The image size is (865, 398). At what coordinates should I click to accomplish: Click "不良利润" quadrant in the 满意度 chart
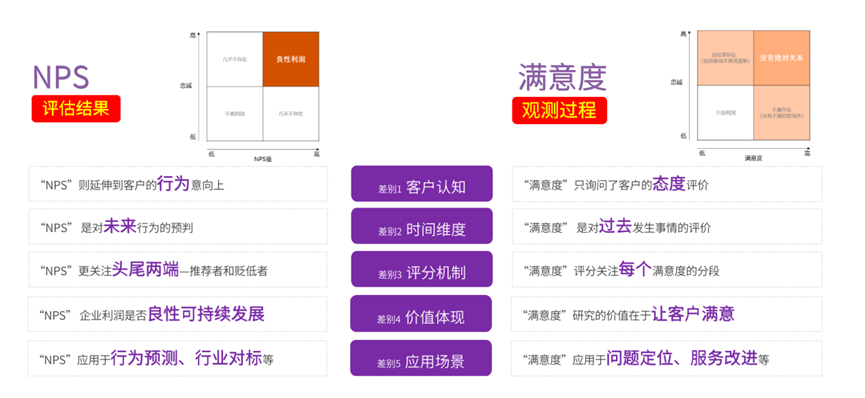[x=725, y=113]
